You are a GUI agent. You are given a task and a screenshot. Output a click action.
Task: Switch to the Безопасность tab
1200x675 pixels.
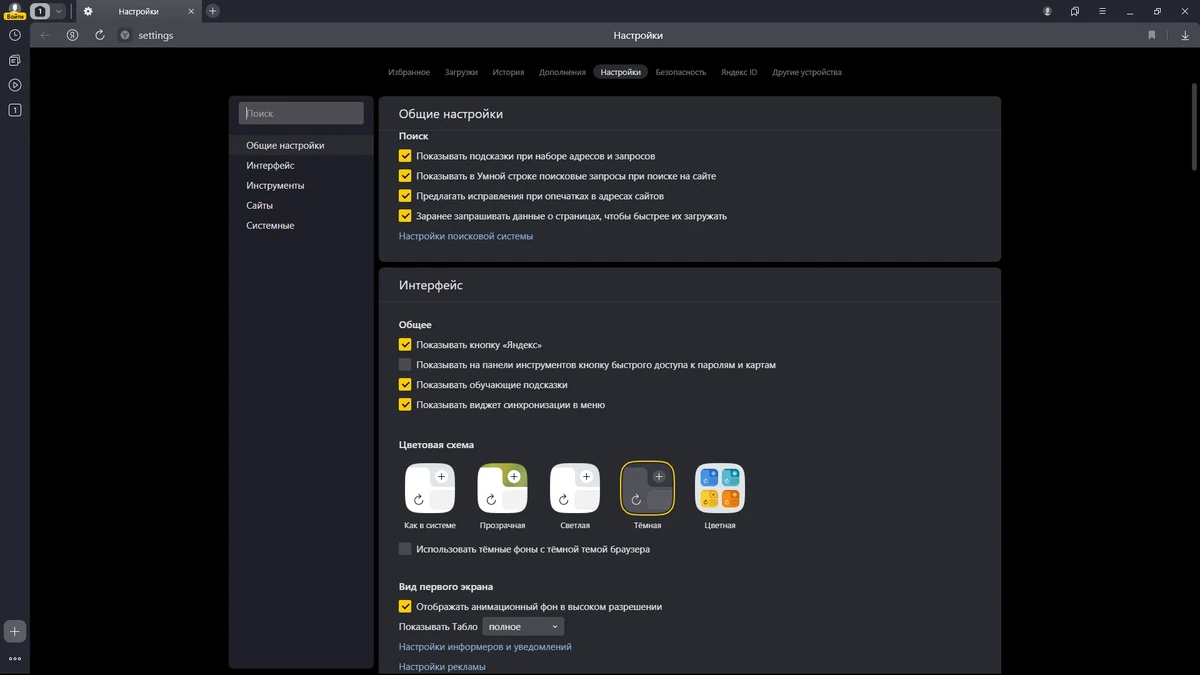(x=681, y=72)
